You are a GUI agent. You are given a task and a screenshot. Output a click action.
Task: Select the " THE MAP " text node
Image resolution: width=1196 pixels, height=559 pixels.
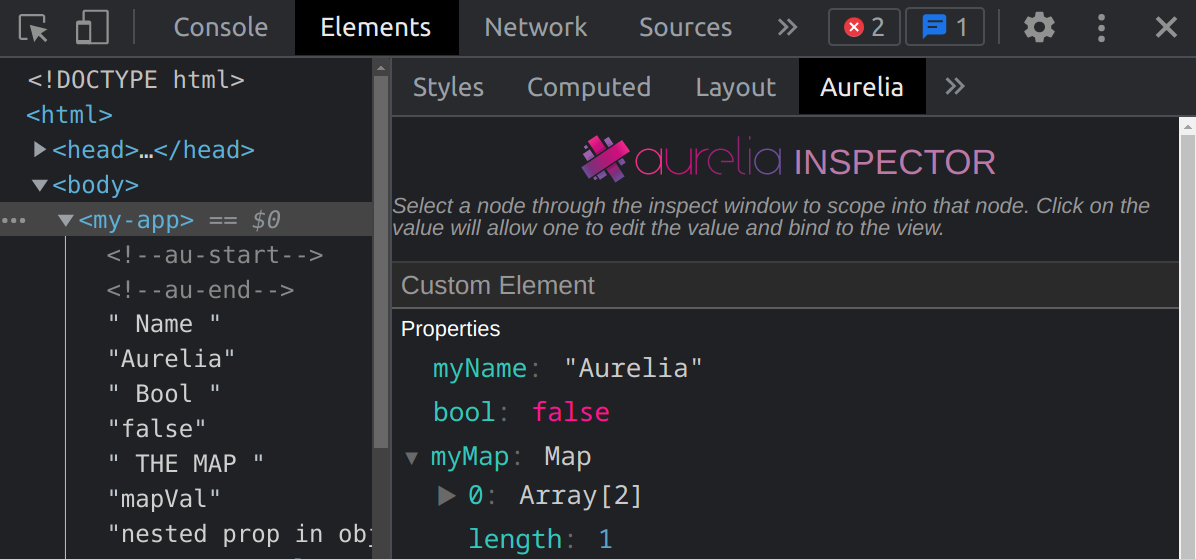[185, 464]
